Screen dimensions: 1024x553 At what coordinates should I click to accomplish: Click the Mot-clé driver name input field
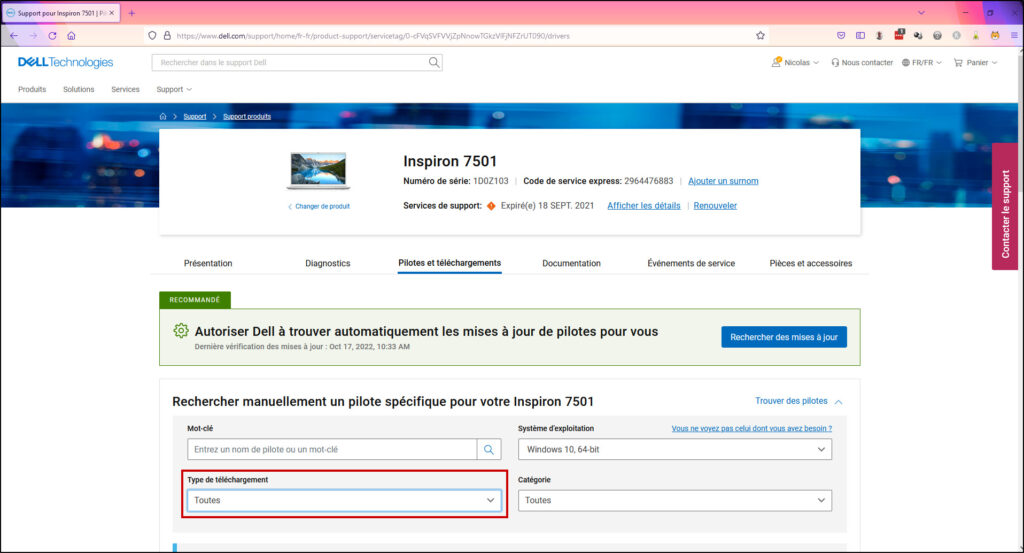332,449
